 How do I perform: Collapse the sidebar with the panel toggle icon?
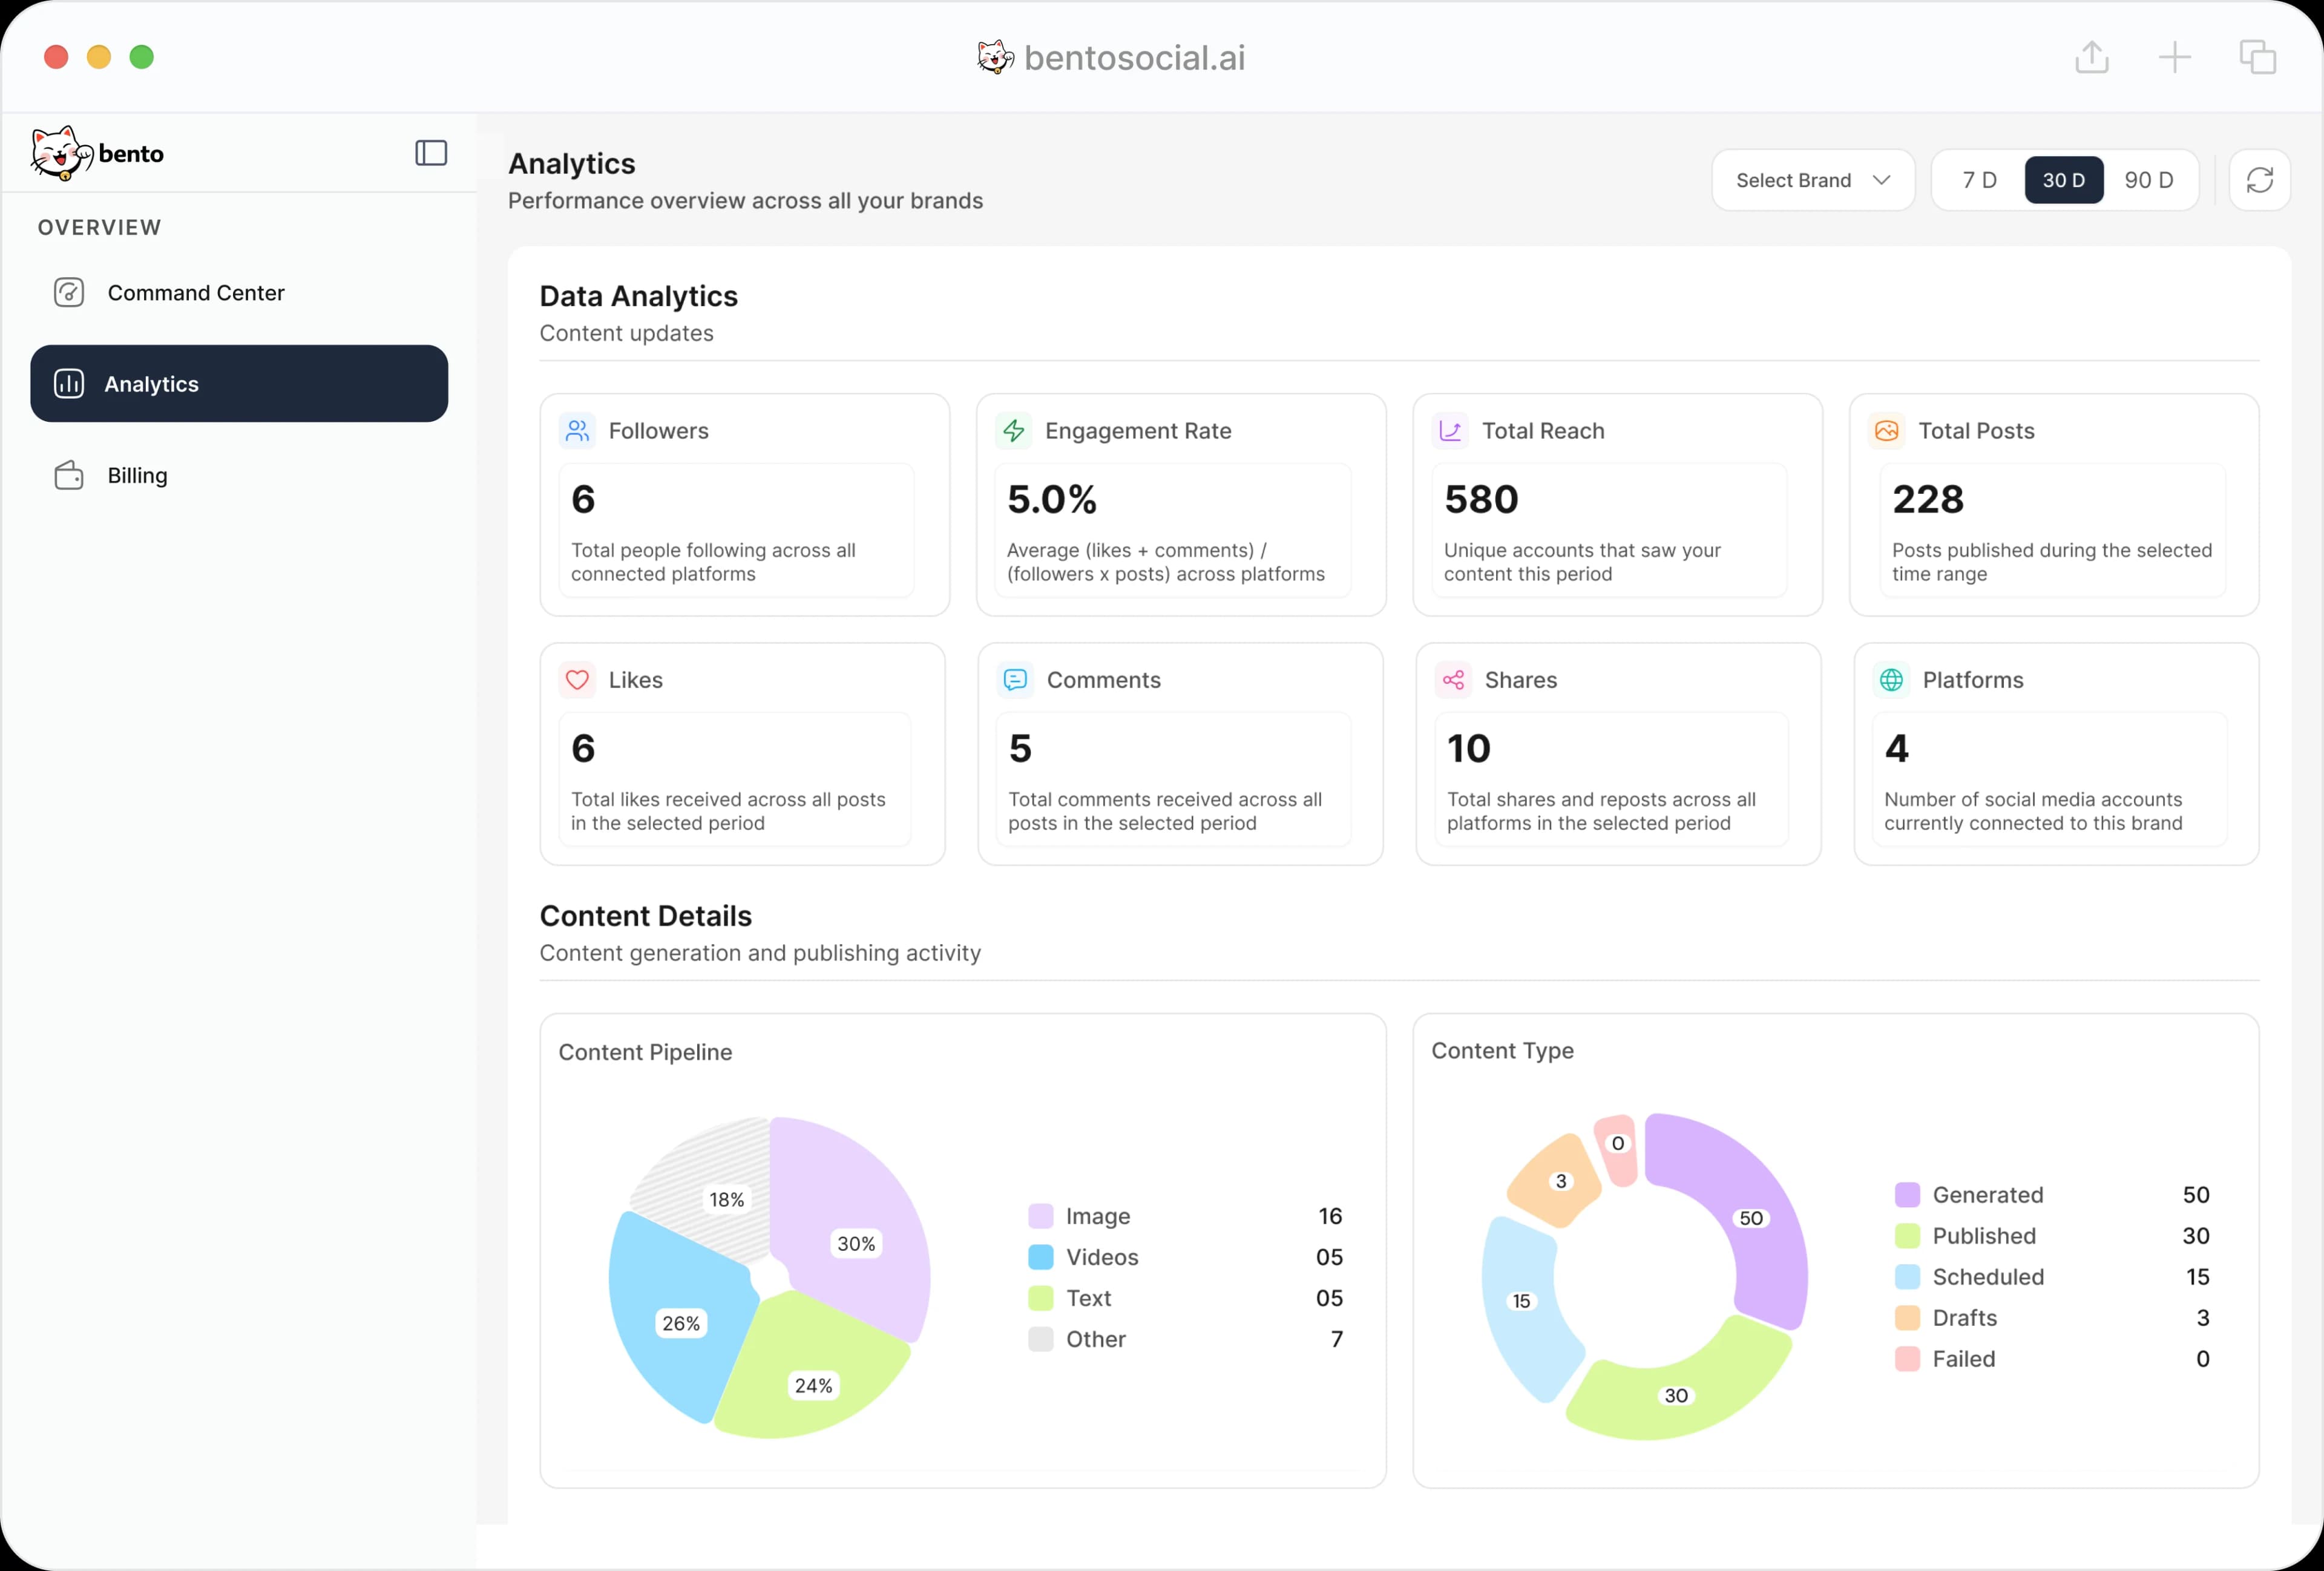point(431,153)
